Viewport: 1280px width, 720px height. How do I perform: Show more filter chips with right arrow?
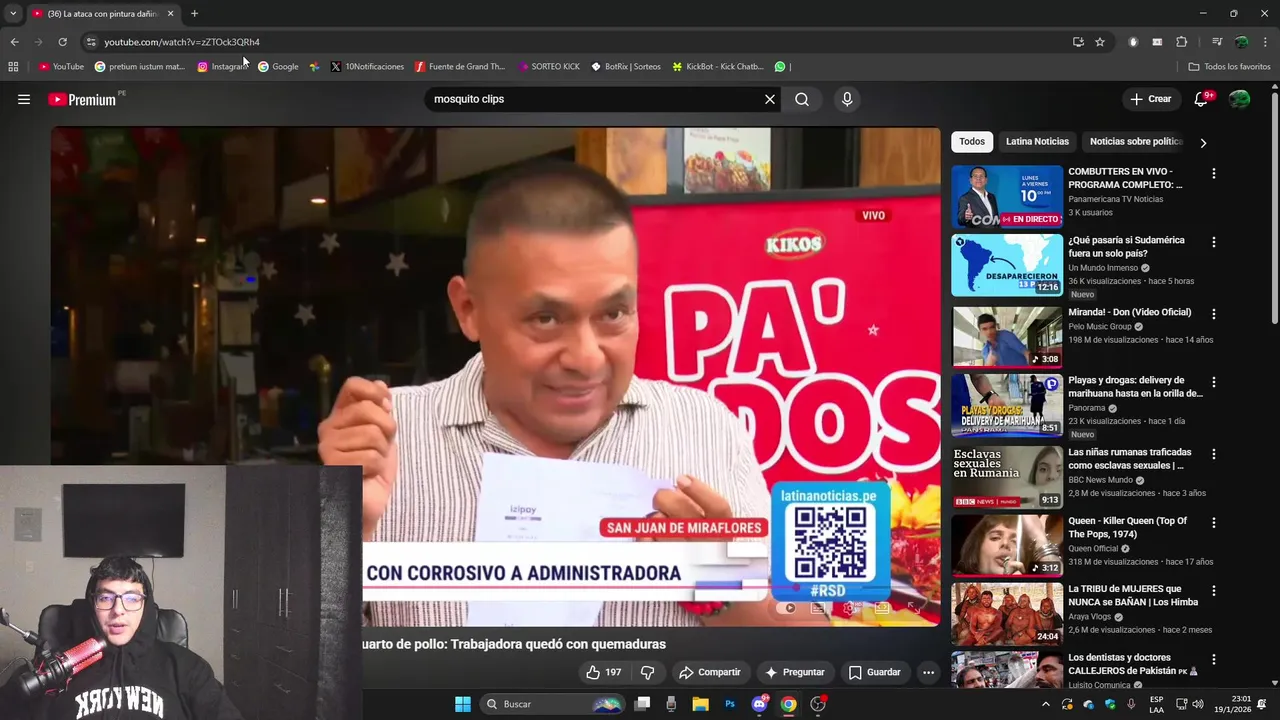click(x=1203, y=142)
